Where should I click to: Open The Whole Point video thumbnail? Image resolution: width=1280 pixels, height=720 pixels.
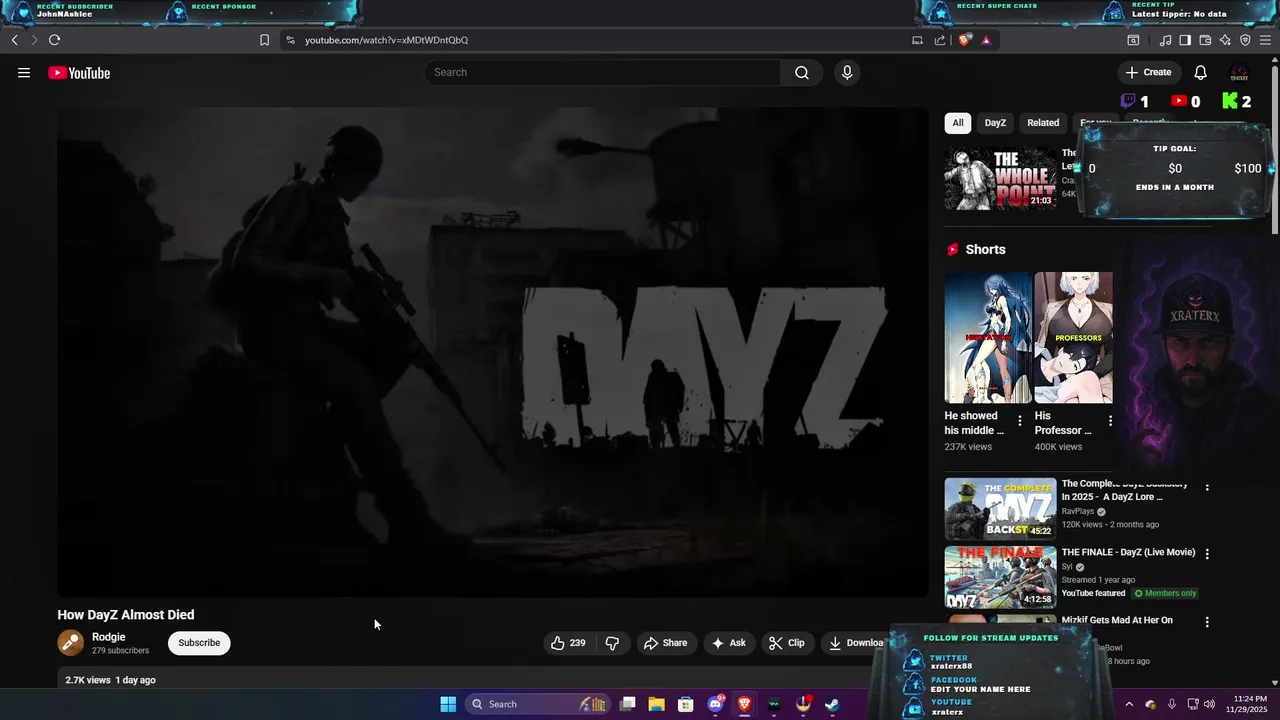click(1000, 179)
